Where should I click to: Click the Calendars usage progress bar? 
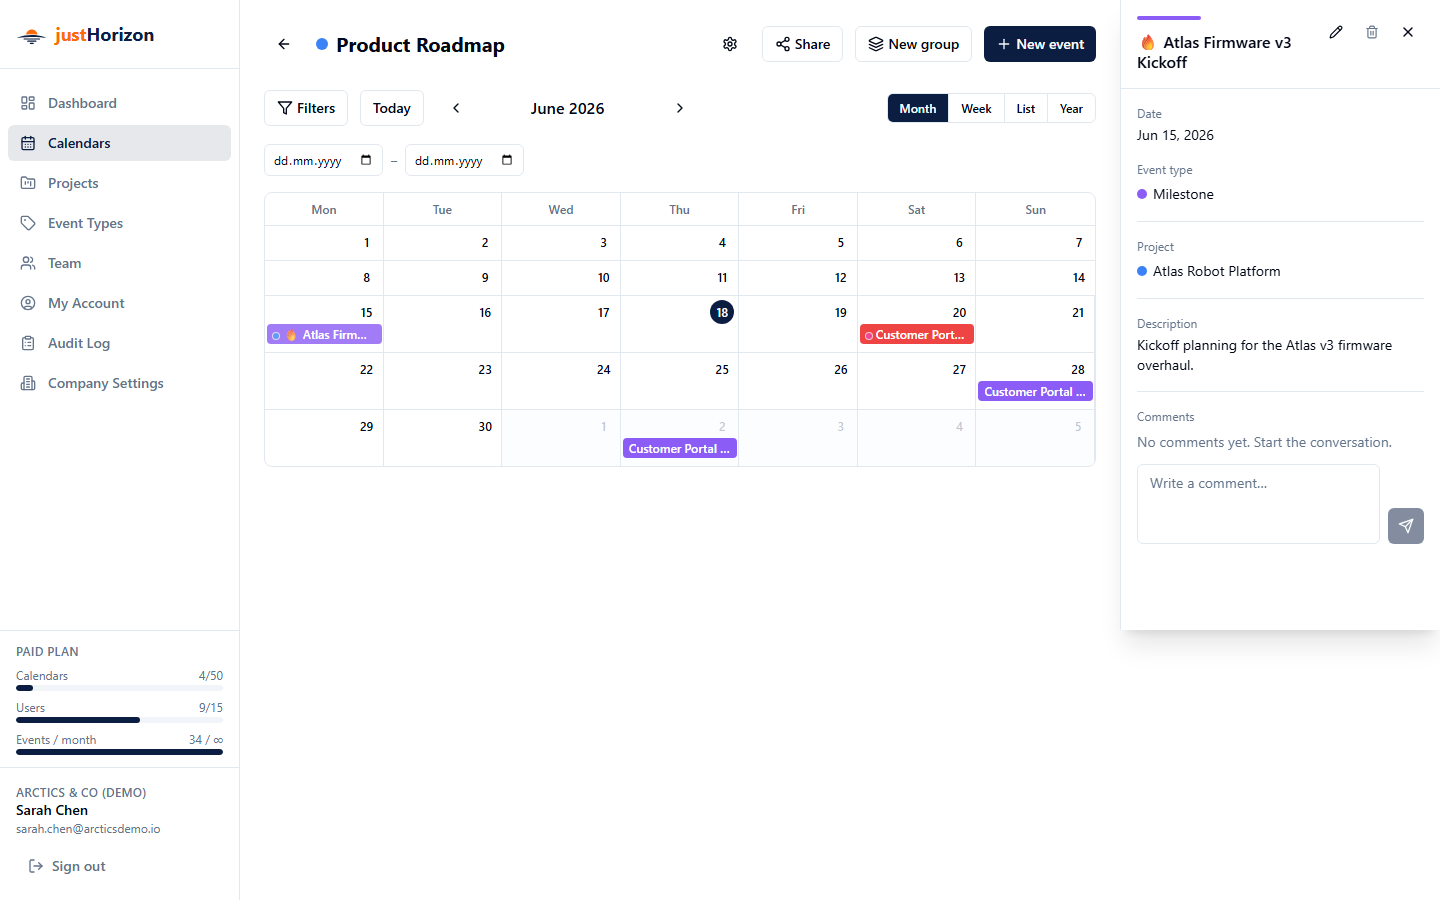point(119,688)
